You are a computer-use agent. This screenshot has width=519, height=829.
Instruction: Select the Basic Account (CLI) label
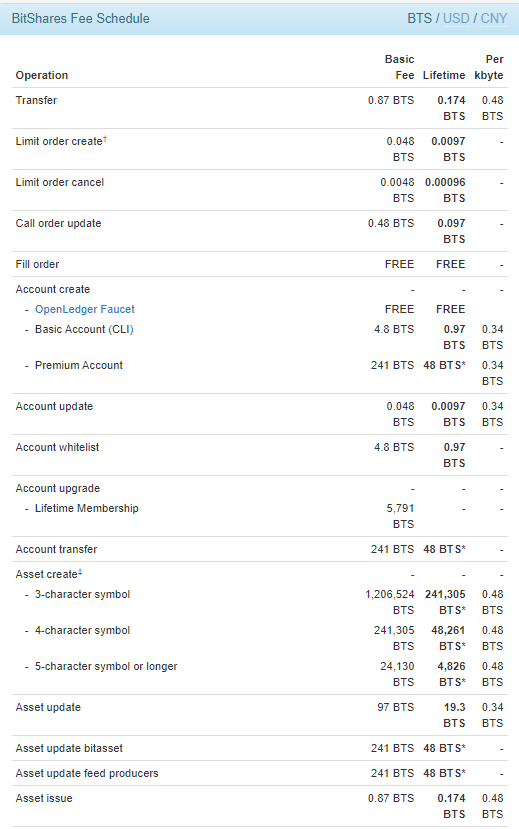pos(84,329)
